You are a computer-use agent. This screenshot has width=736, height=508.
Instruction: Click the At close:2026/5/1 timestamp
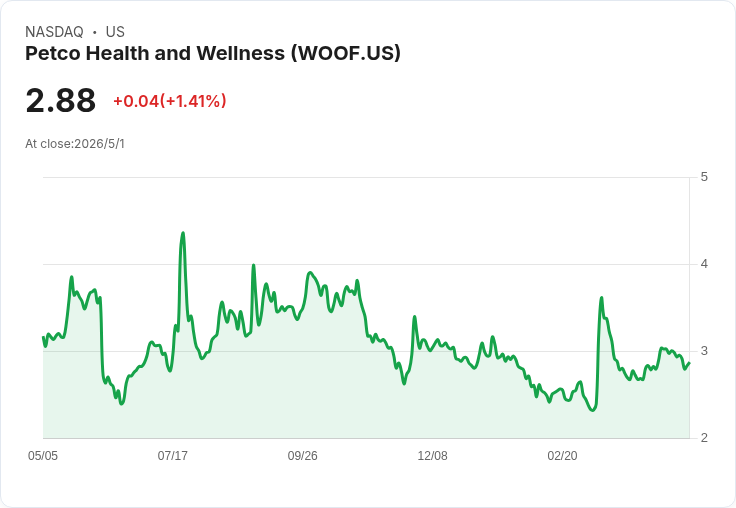click(75, 144)
